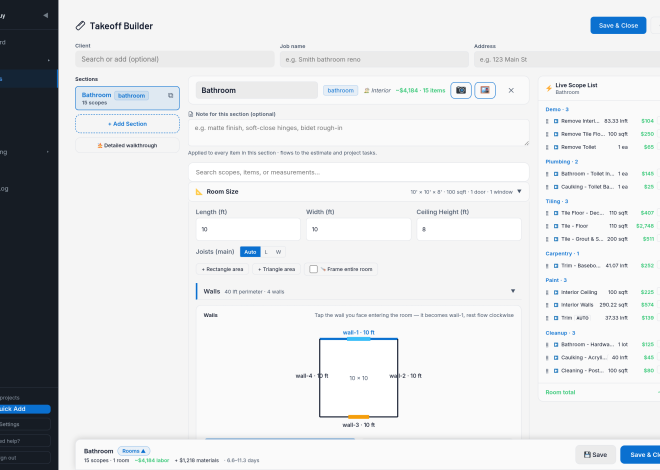Image resolution: width=660 pixels, height=470 pixels.
Task: Select wall-4 in the room diagram
Action: pos(319,378)
